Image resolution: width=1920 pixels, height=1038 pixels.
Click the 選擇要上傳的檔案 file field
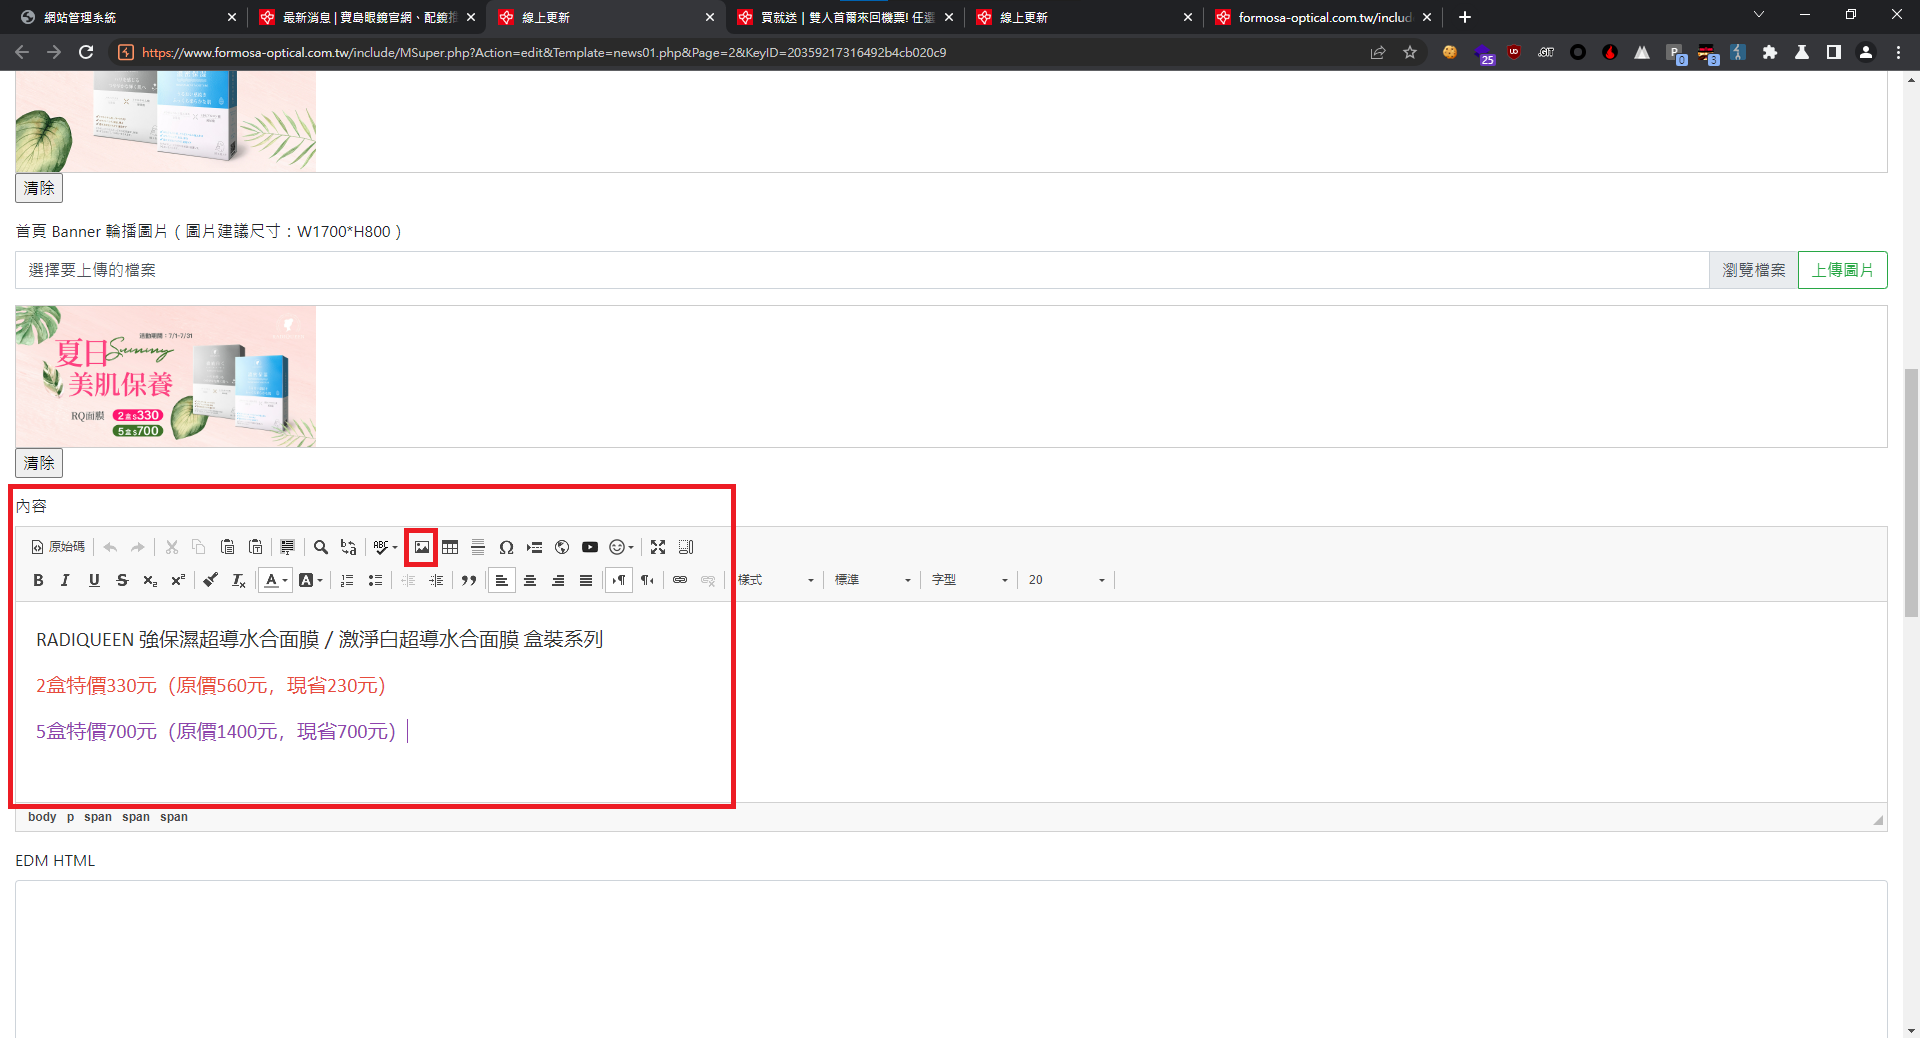click(x=862, y=270)
